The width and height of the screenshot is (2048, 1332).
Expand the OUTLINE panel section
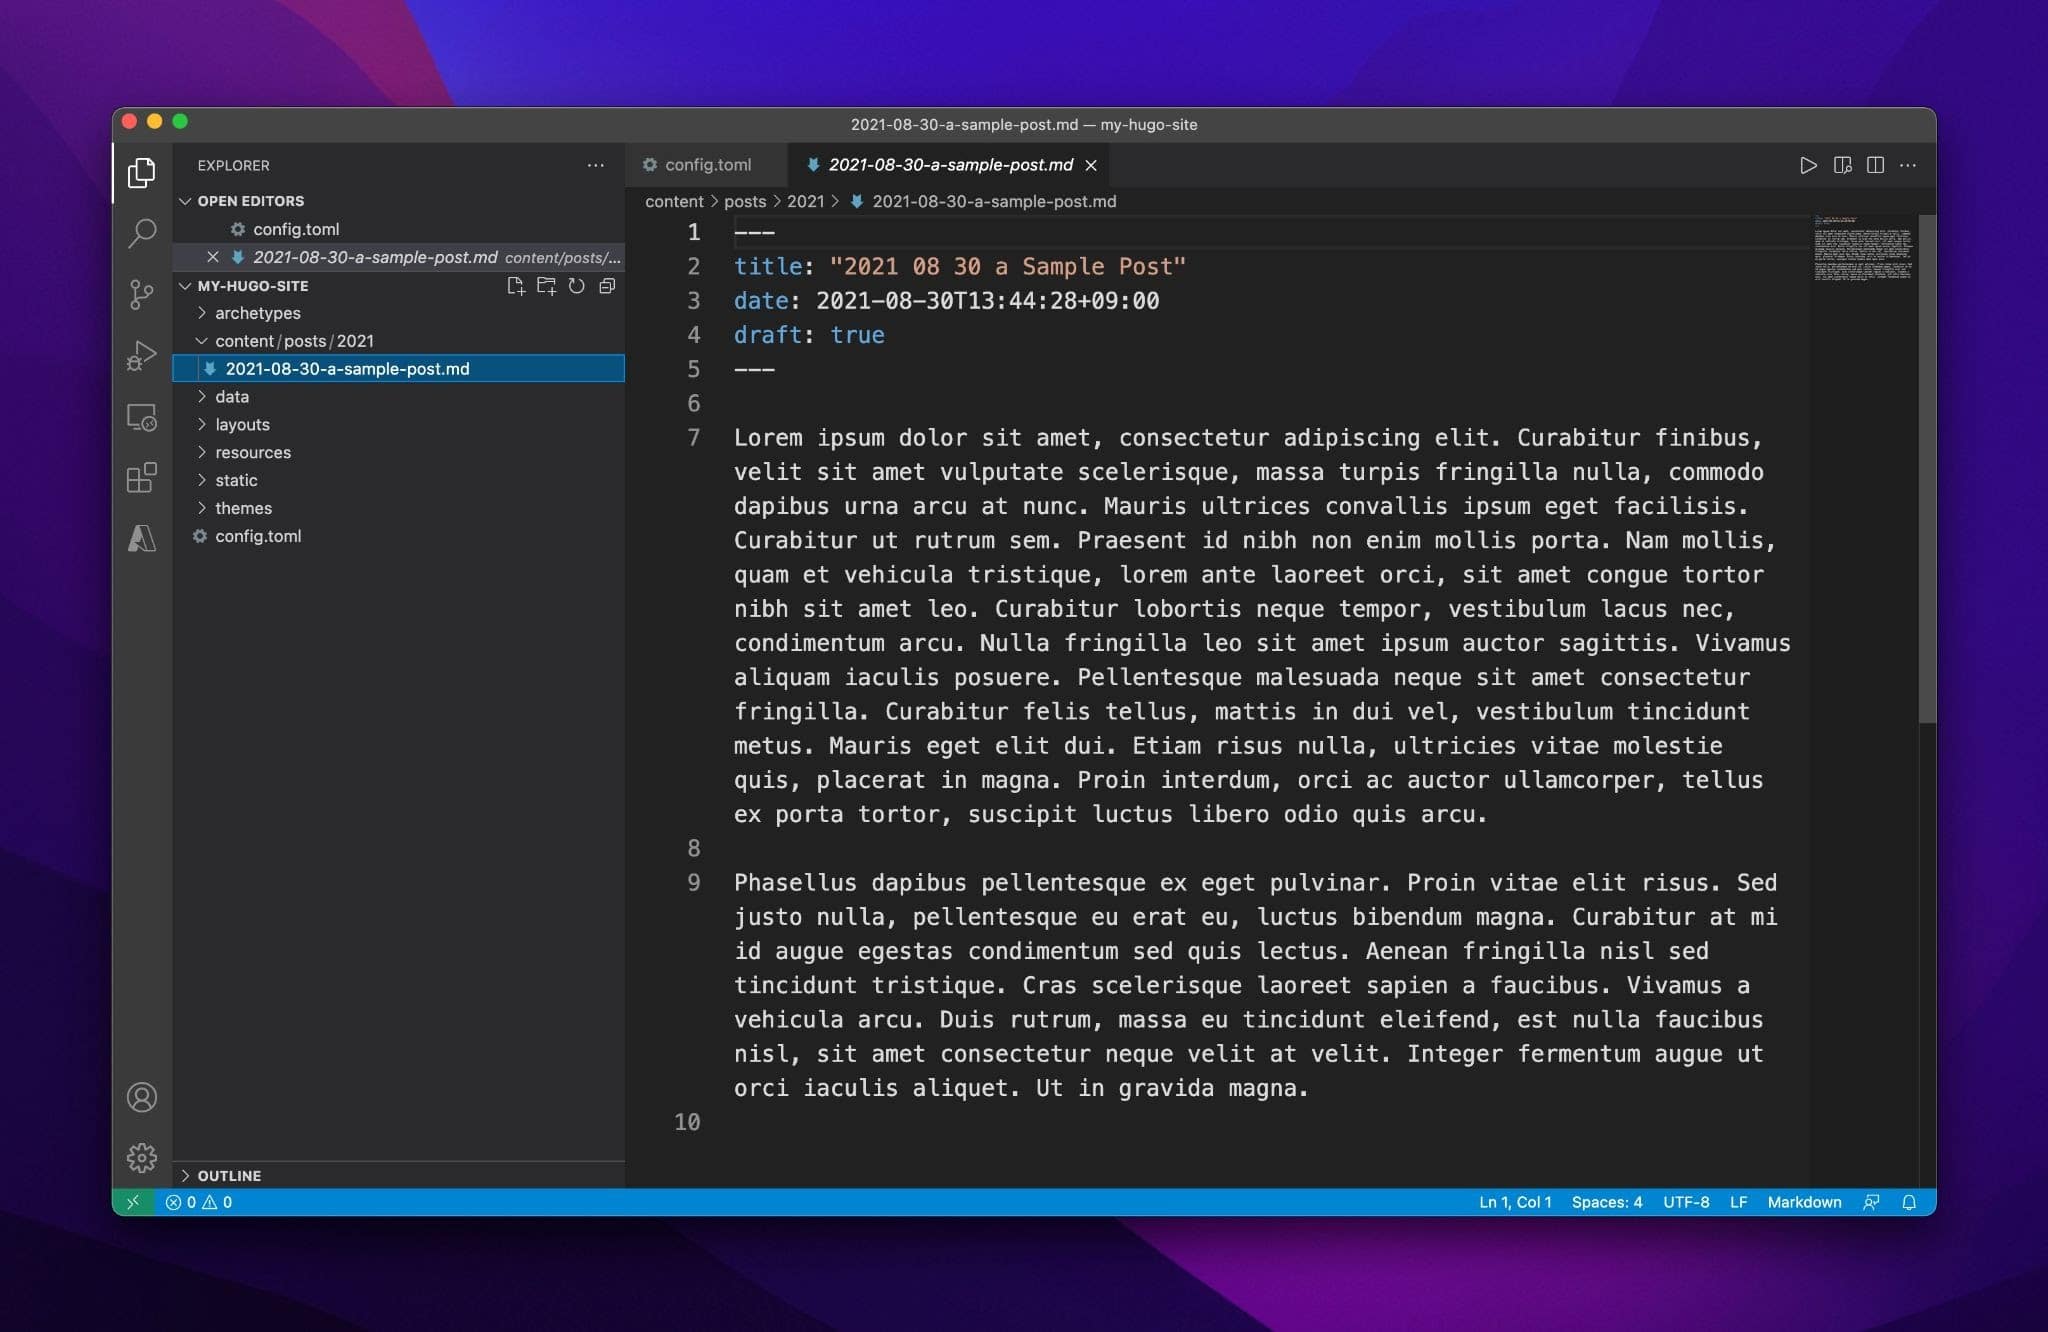tap(230, 1174)
